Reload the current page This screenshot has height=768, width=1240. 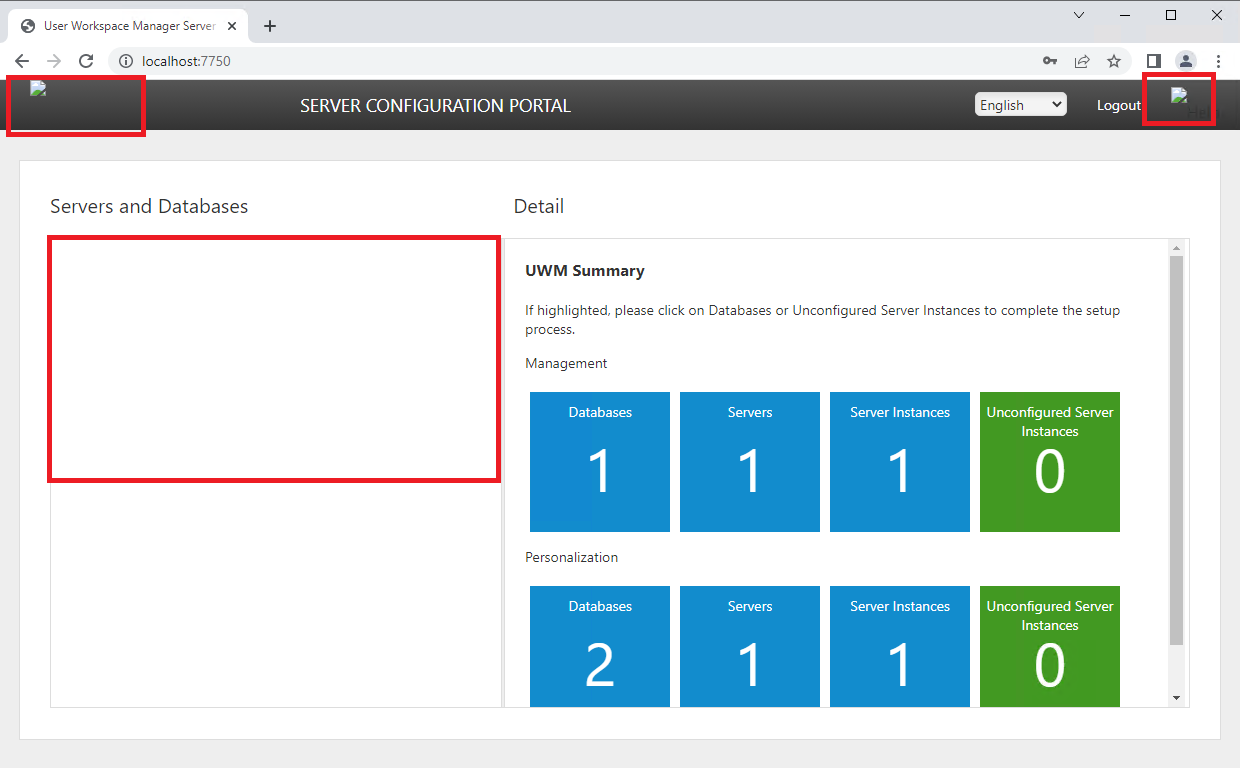click(x=86, y=61)
